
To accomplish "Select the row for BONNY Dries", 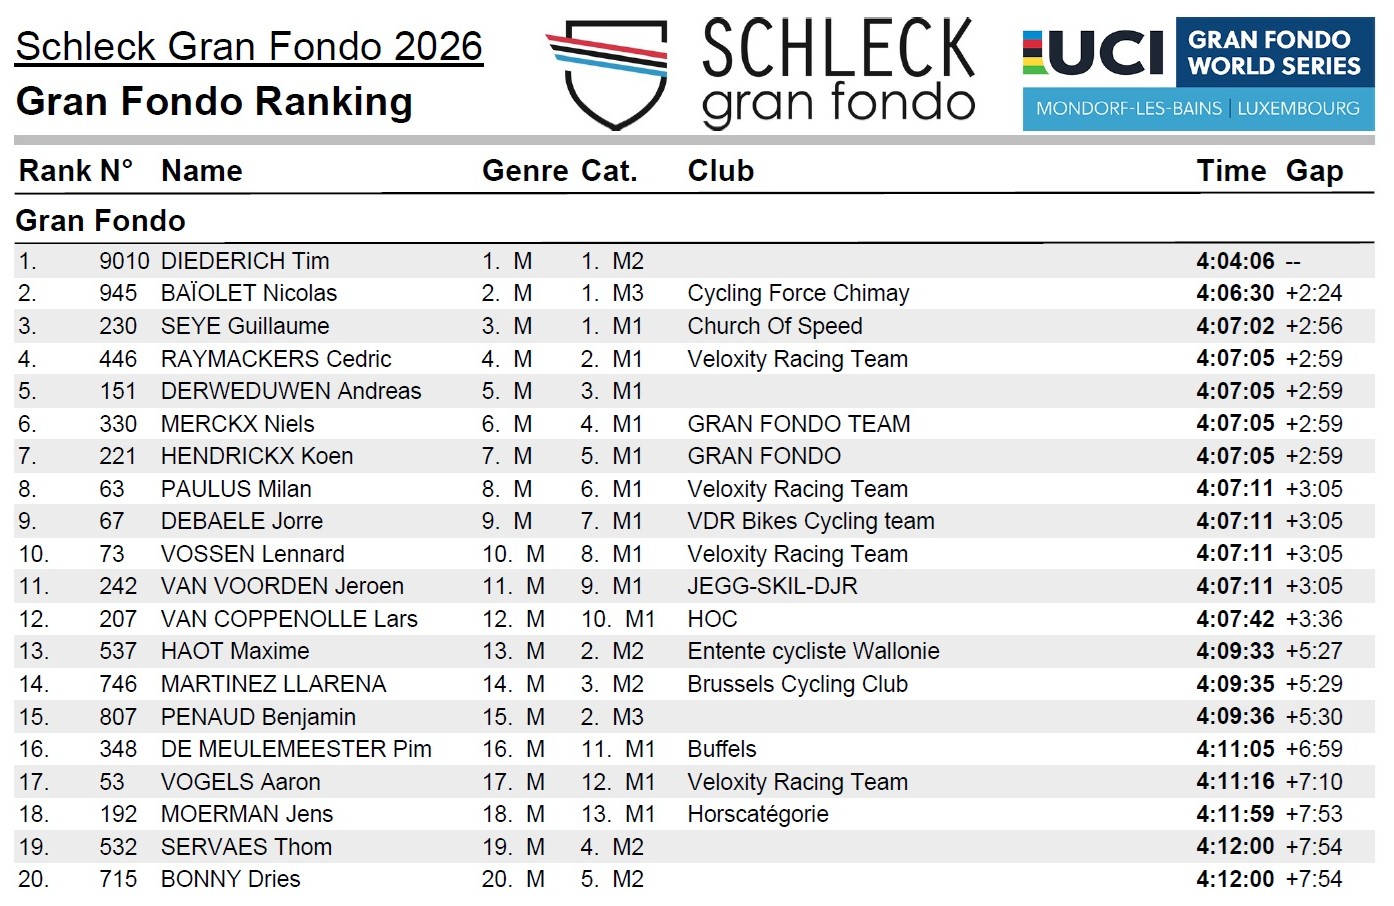I will click(x=694, y=879).
